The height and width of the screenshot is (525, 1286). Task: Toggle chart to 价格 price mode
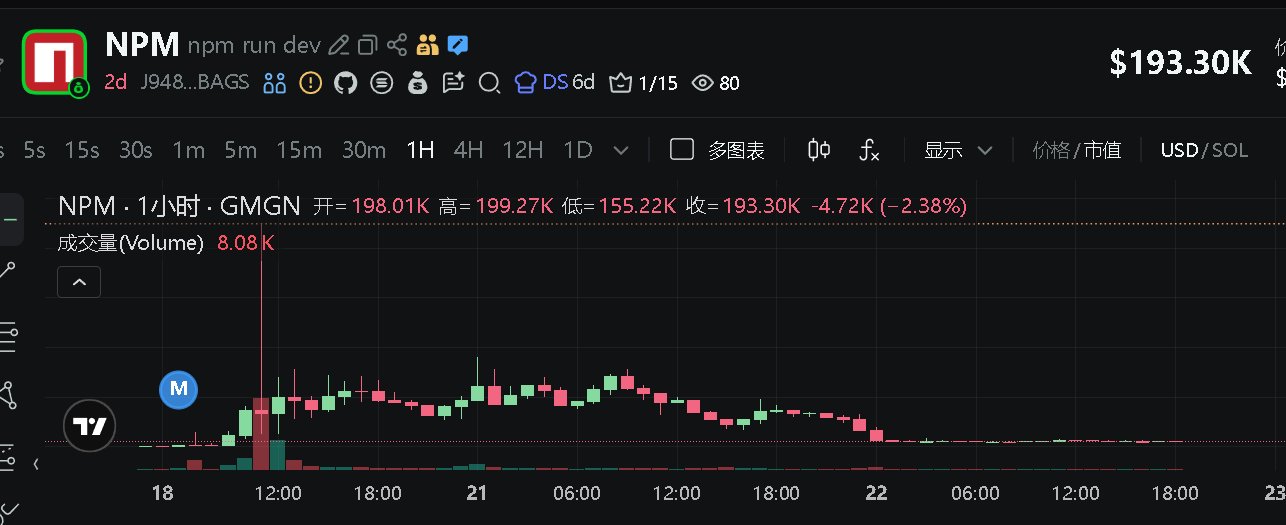click(x=1051, y=150)
